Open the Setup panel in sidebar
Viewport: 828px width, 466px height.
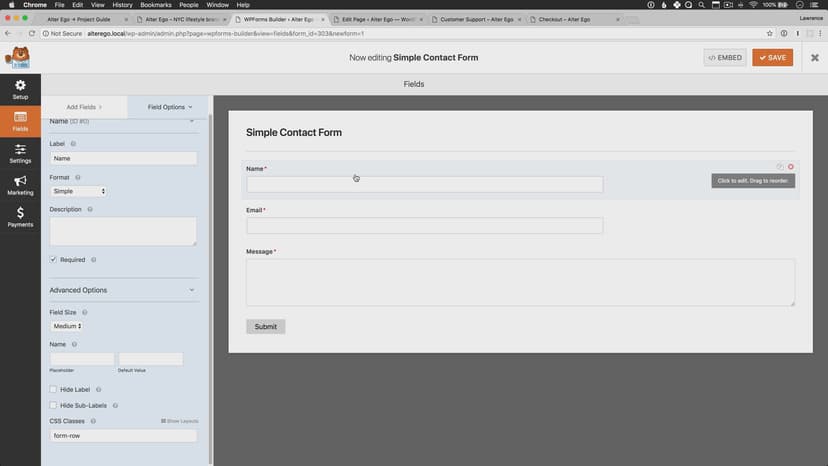20,89
